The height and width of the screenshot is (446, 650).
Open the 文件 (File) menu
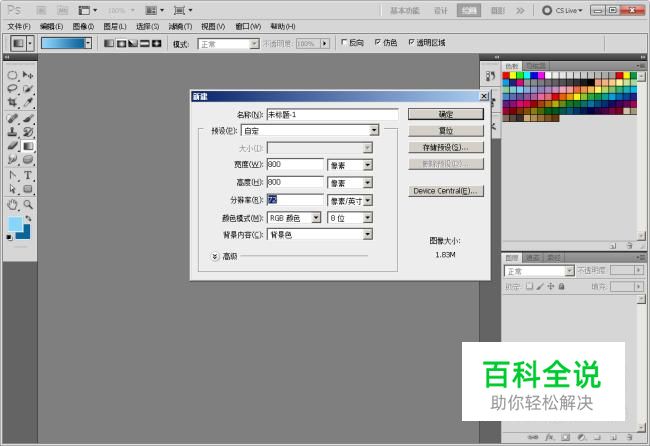(x=19, y=26)
